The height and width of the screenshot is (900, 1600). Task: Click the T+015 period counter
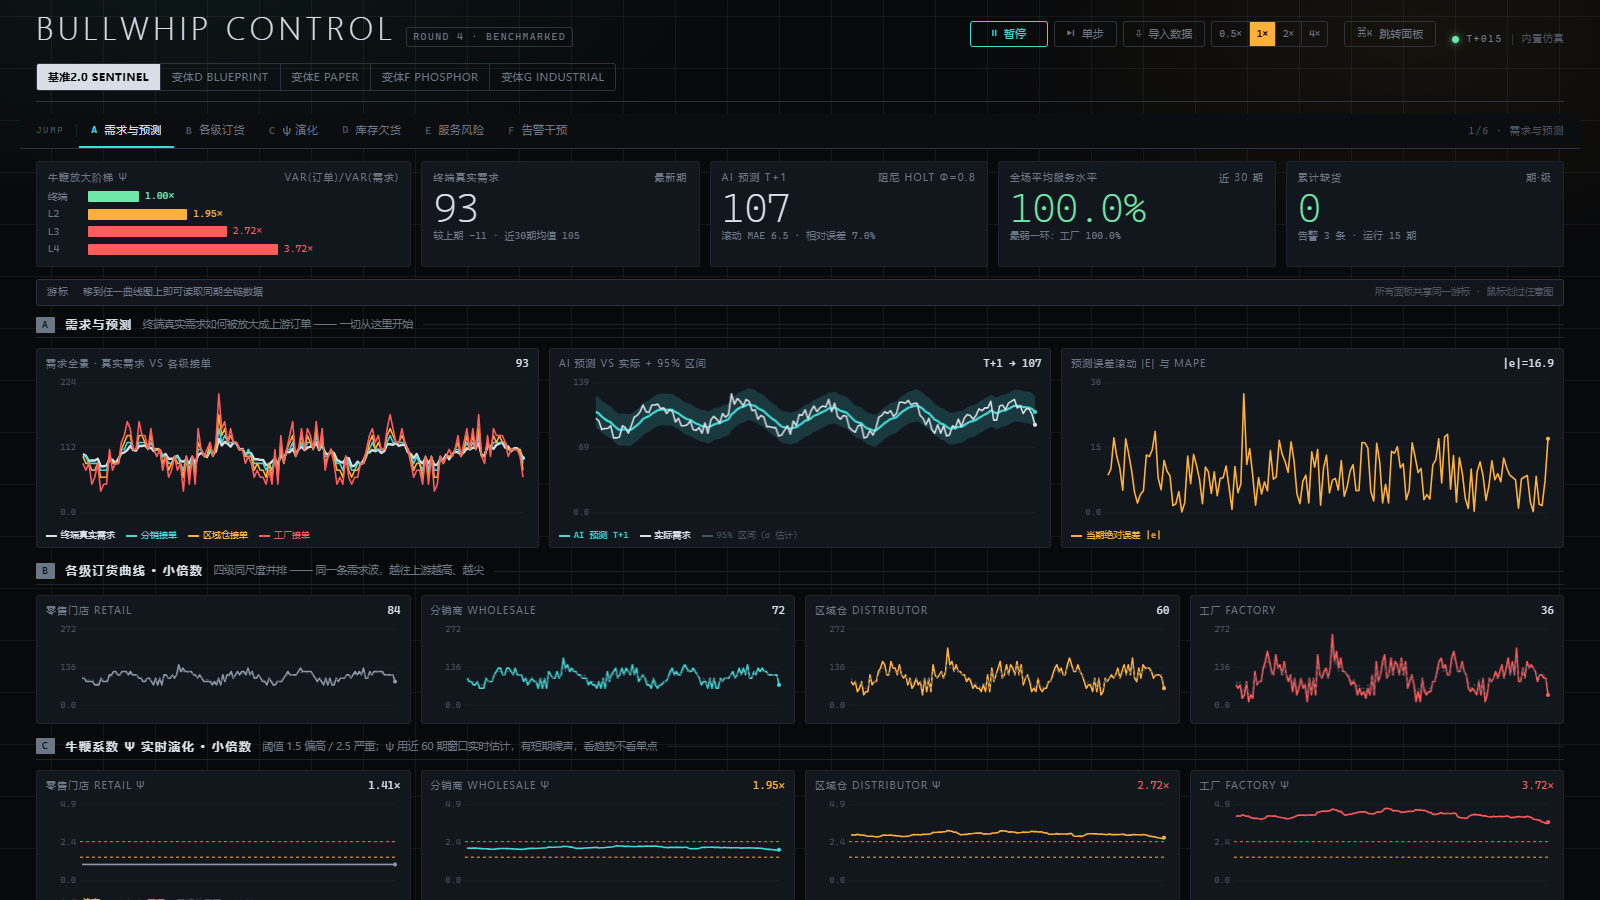[x=1484, y=39]
